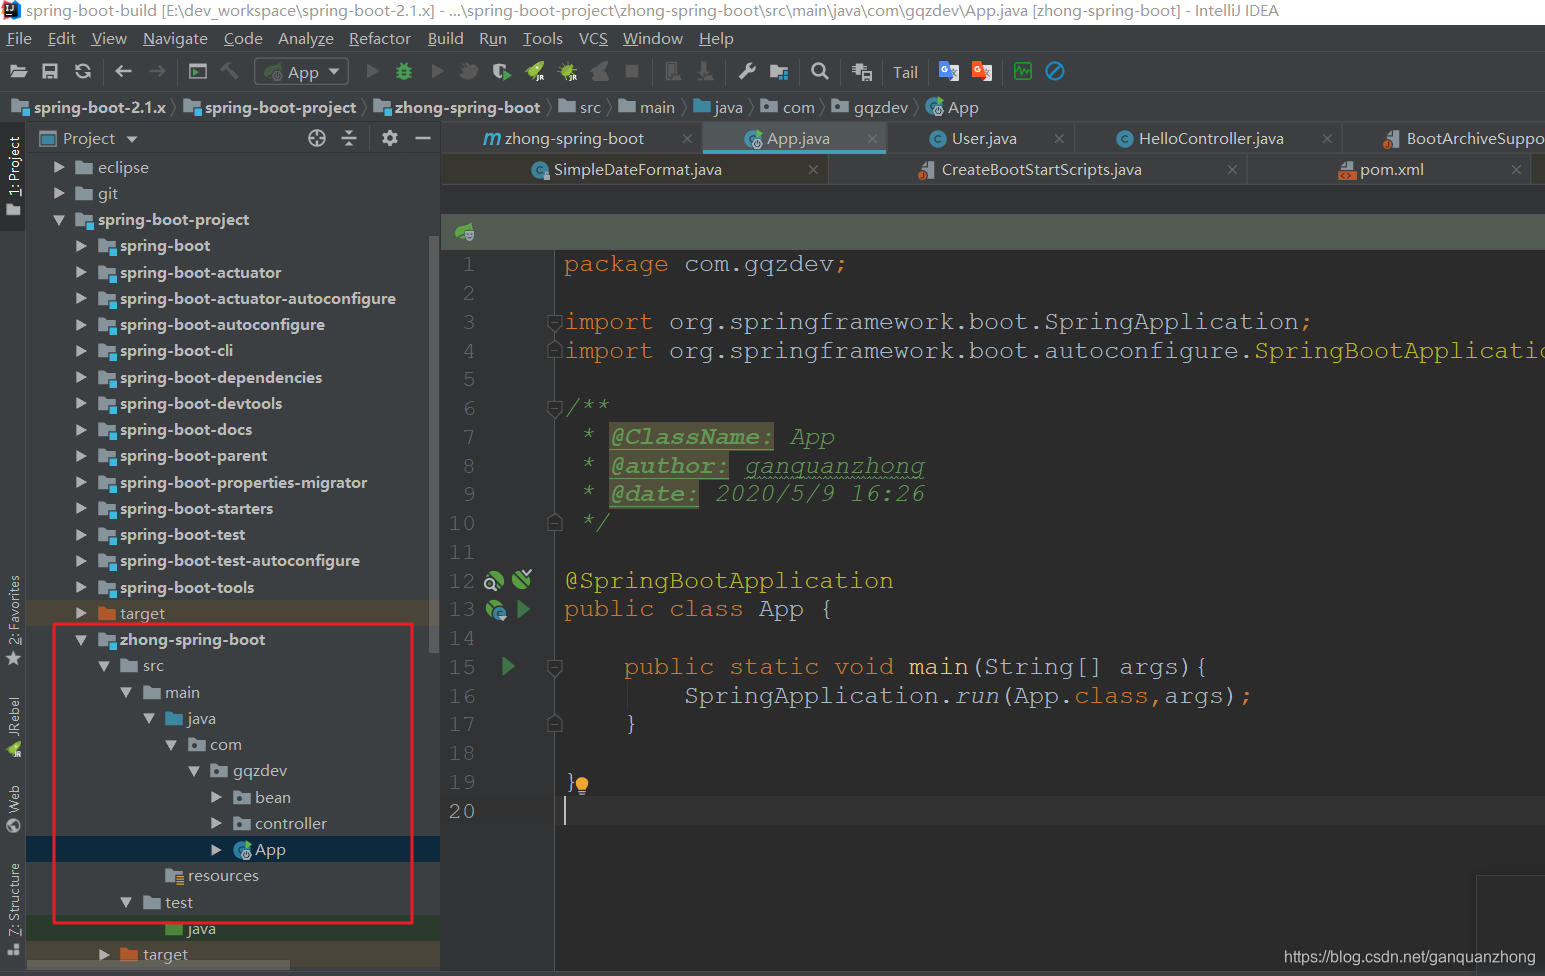This screenshot has height=976, width=1545.
Task: Run with JRebel rocket icon
Action: (535, 71)
